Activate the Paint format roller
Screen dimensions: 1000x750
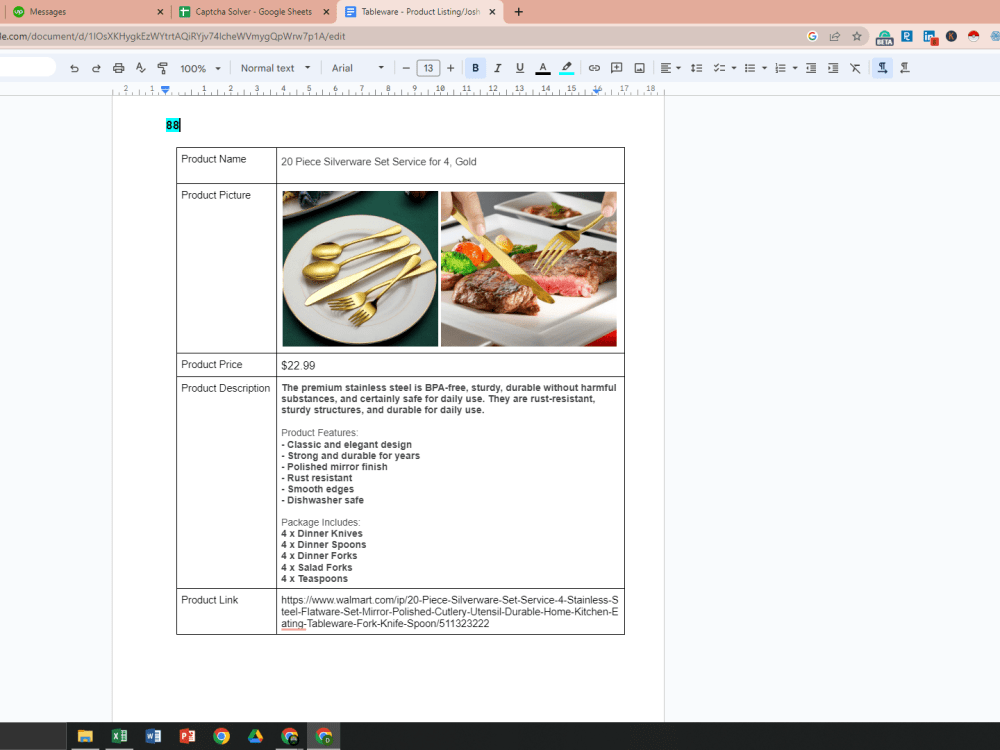[163, 68]
